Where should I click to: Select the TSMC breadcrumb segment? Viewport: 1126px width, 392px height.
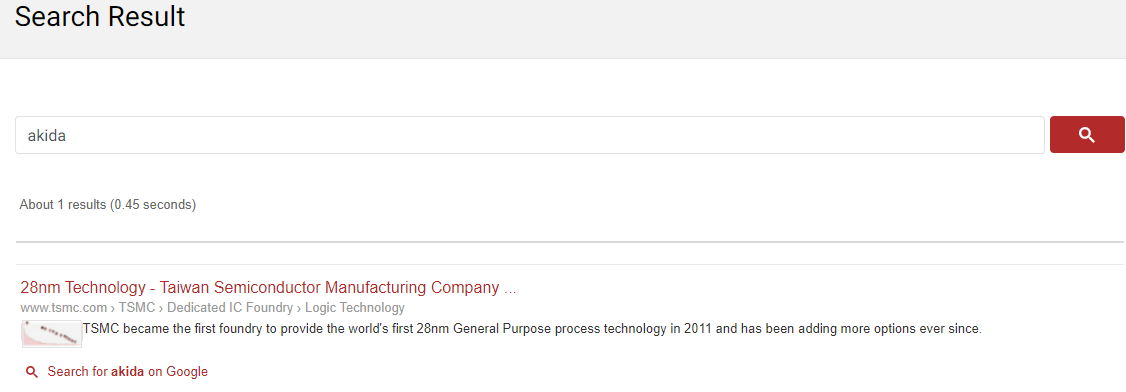[x=135, y=308]
